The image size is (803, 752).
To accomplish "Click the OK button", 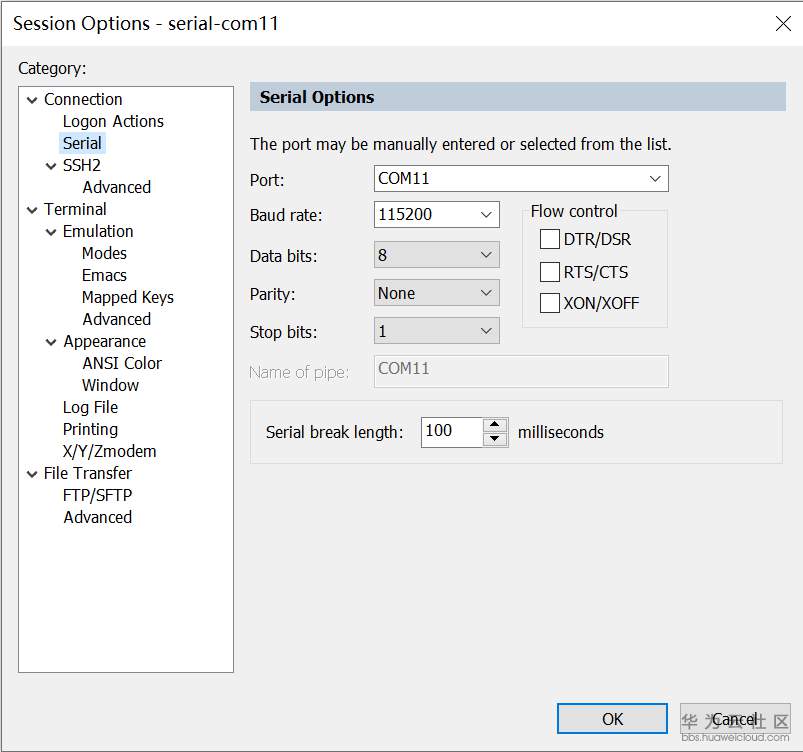I will point(612,719).
